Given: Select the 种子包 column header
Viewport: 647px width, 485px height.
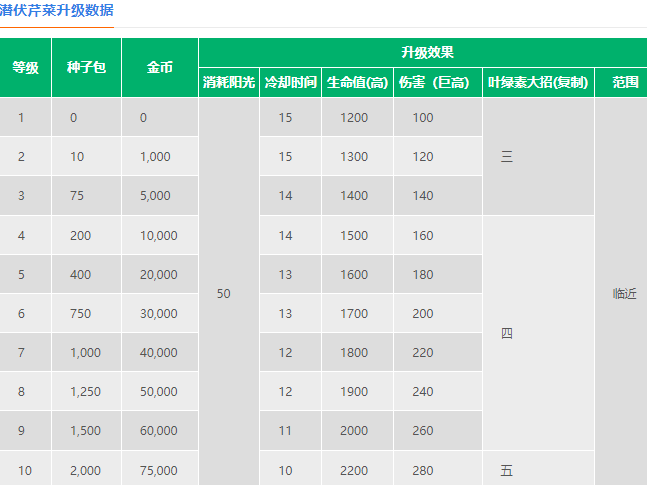Looking at the screenshot, I should tap(86, 68).
